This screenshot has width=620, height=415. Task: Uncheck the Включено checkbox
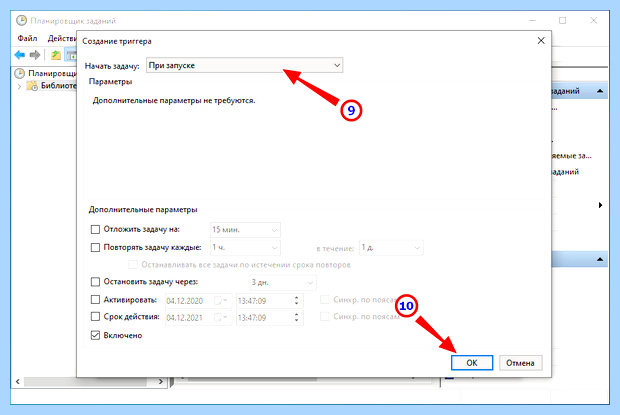[95, 335]
